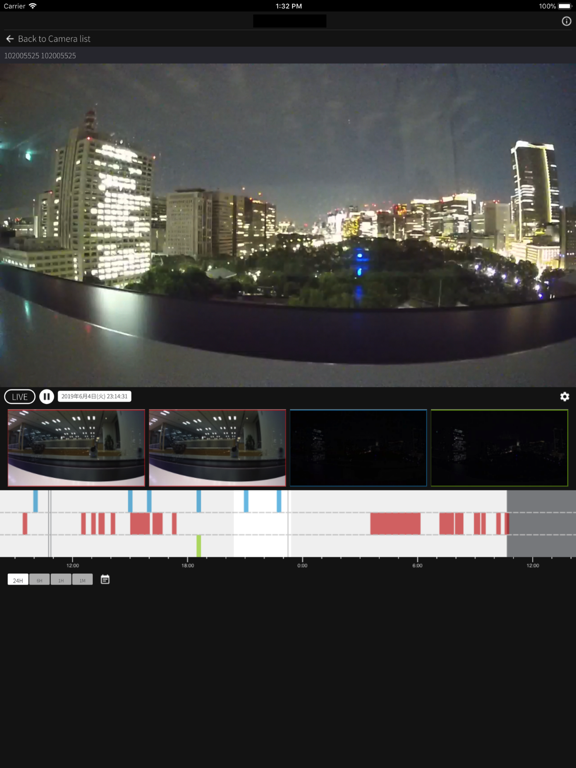Open the blue-bordered dark thumbnail
Screen dimensions: 576x768
[x=359, y=448]
